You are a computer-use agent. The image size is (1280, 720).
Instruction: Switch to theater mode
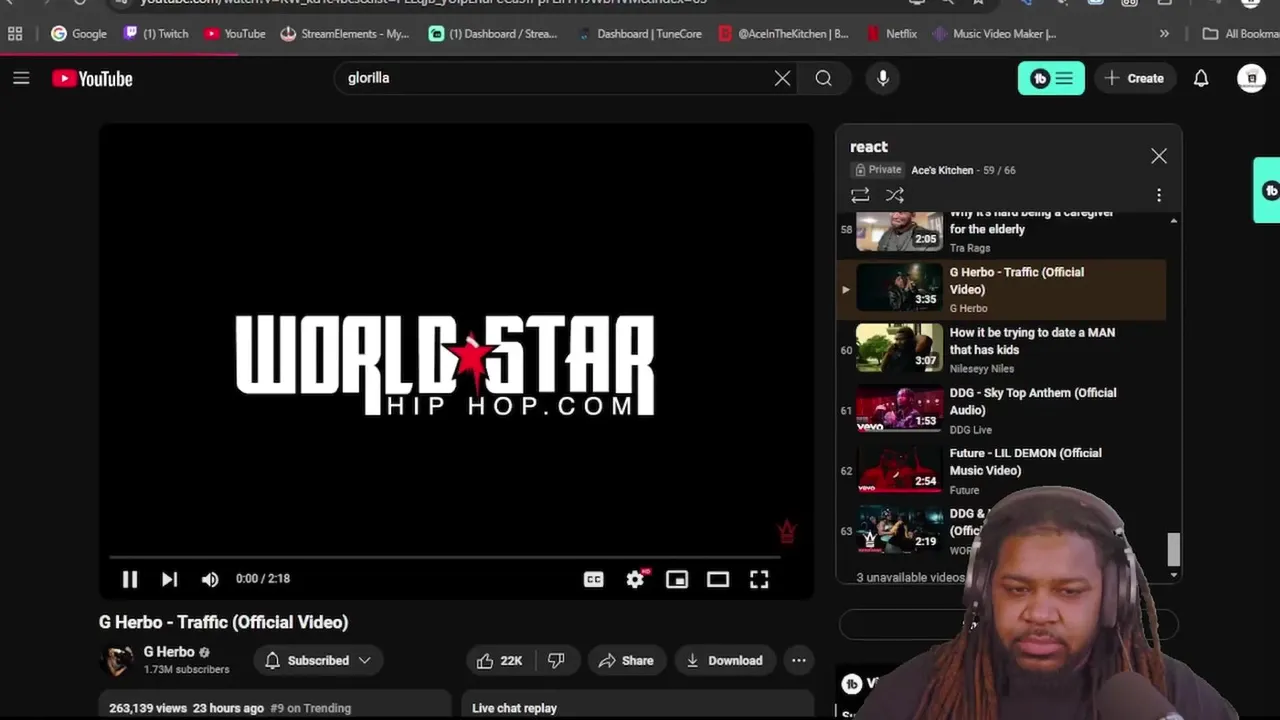click(718, 579)
